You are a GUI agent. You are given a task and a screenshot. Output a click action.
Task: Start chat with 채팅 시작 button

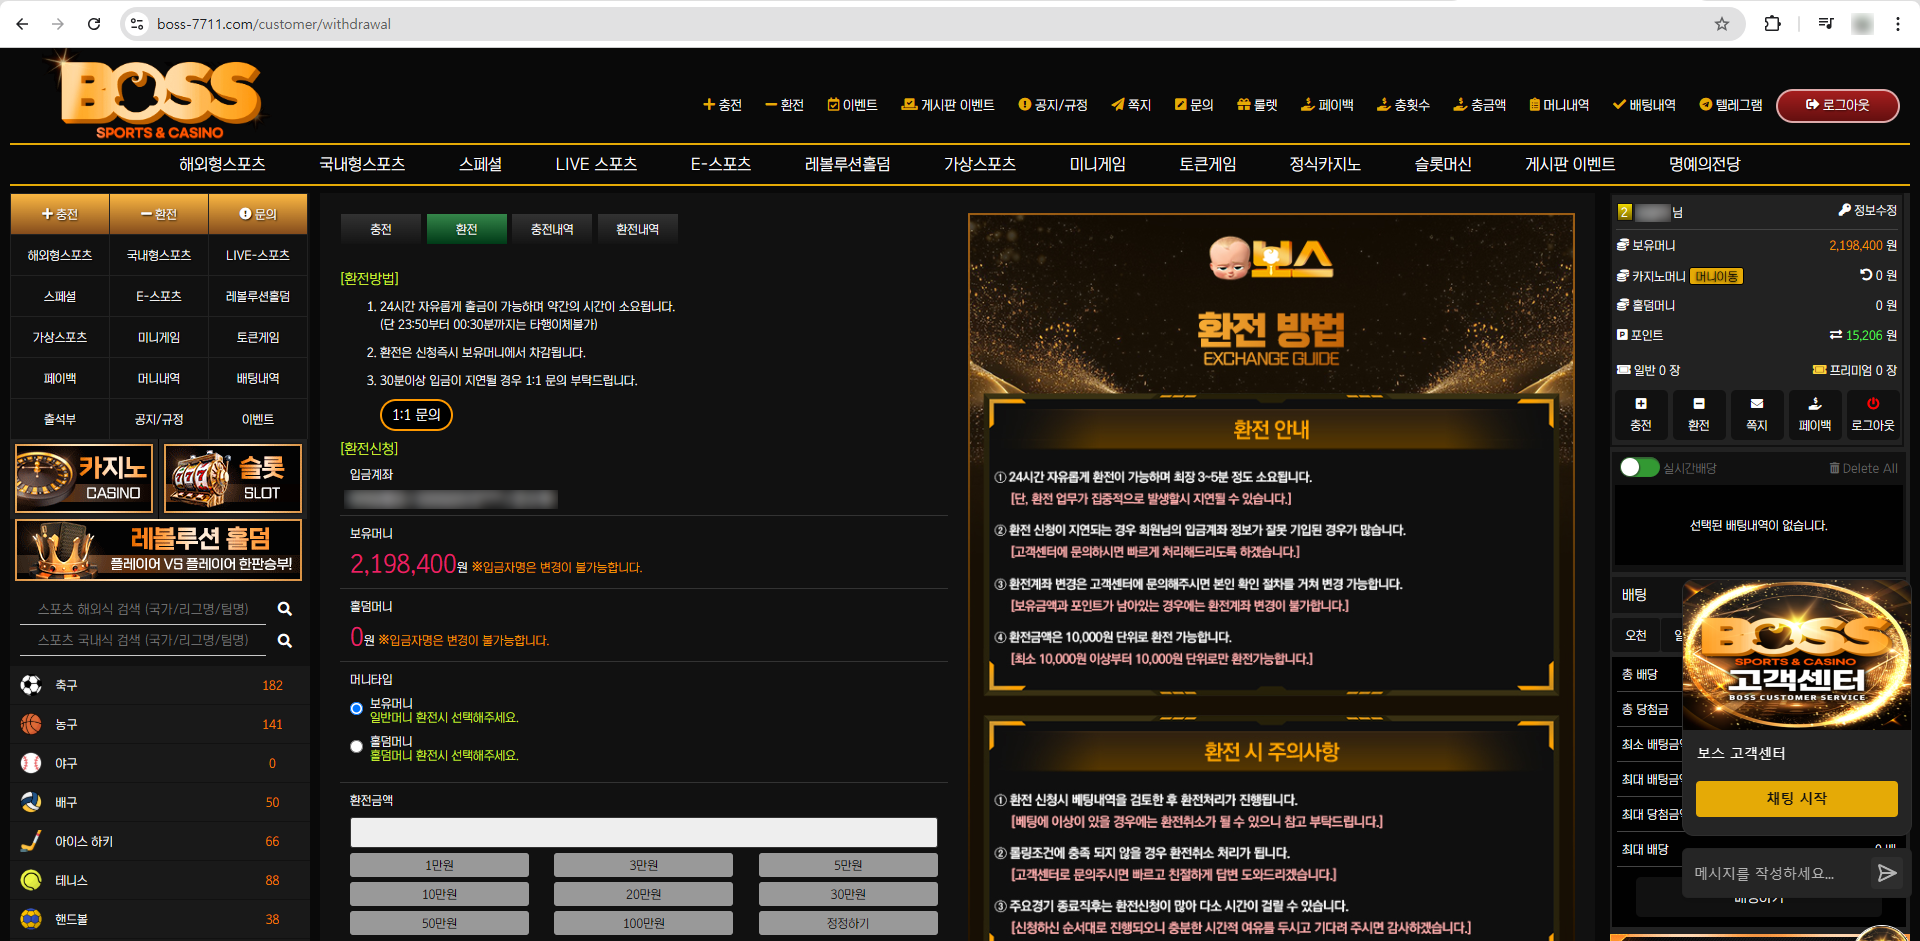[1797, 798]
